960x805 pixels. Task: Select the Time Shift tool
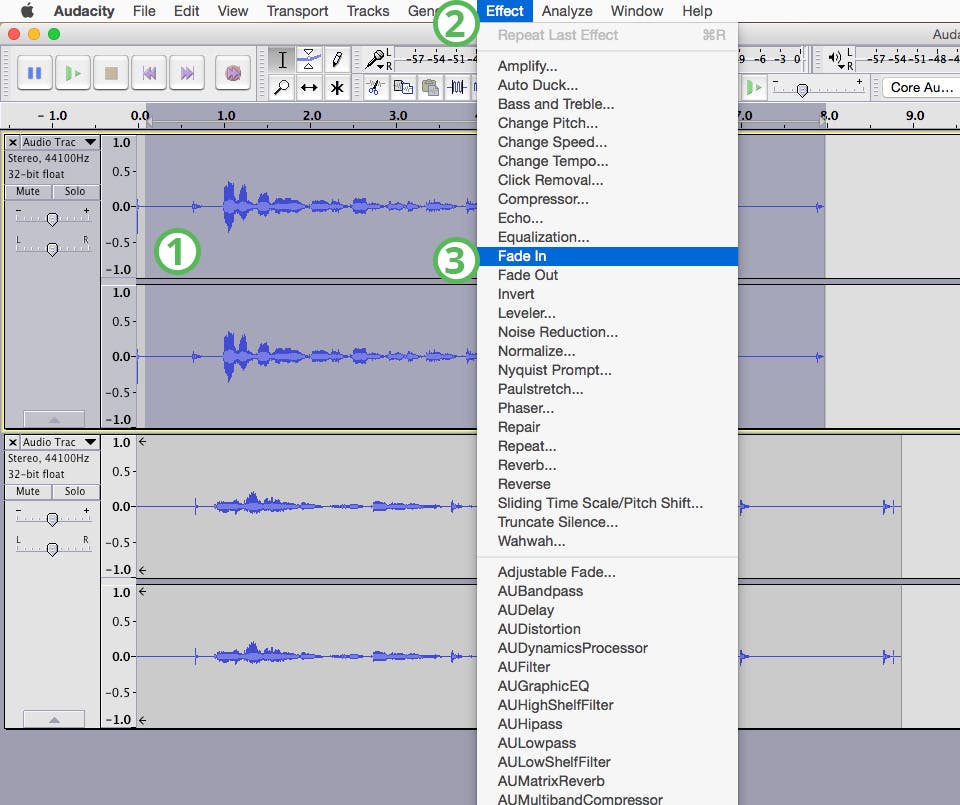point(310,88)
